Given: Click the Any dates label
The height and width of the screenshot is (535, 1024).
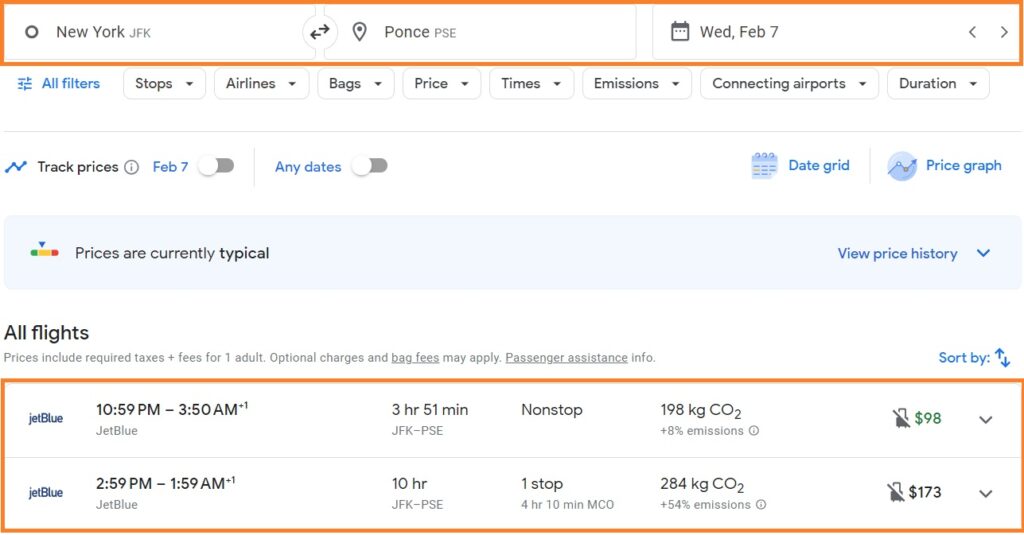Looking at the screenshot, I should (308, 167).
